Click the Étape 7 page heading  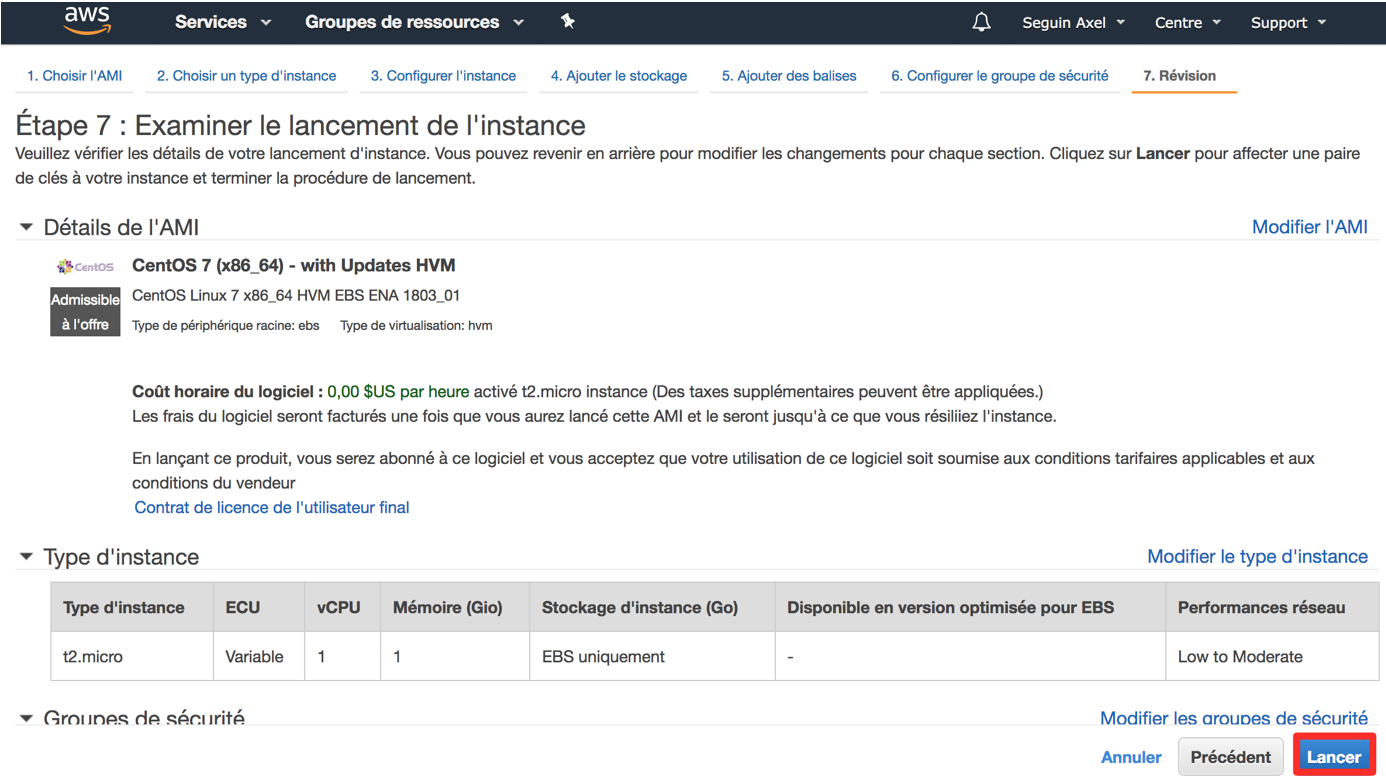301,126
